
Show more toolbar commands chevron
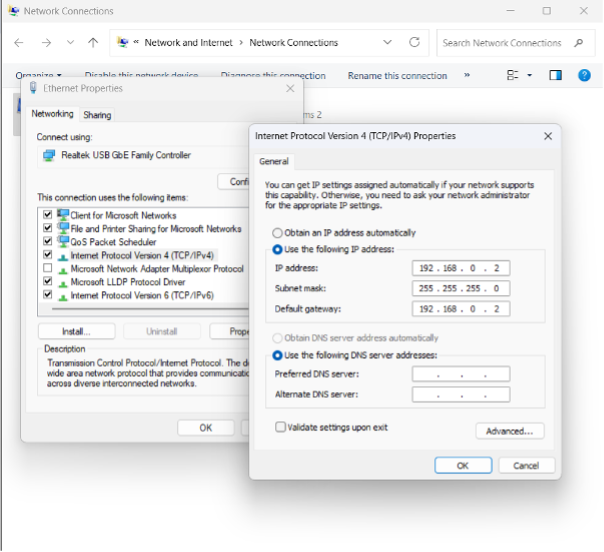[467, 75]
